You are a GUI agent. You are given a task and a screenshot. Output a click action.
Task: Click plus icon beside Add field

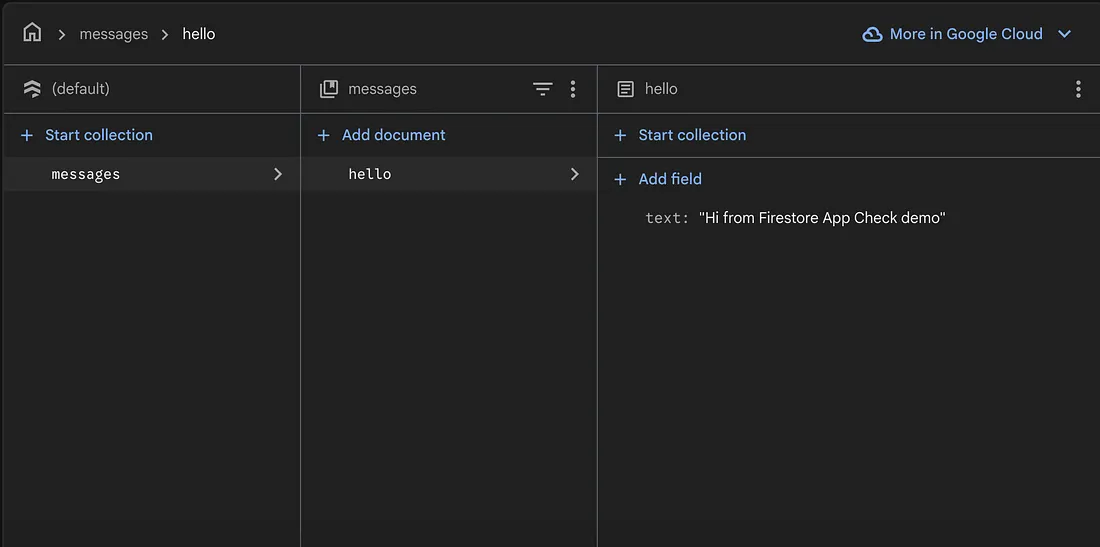pos(620,180)
